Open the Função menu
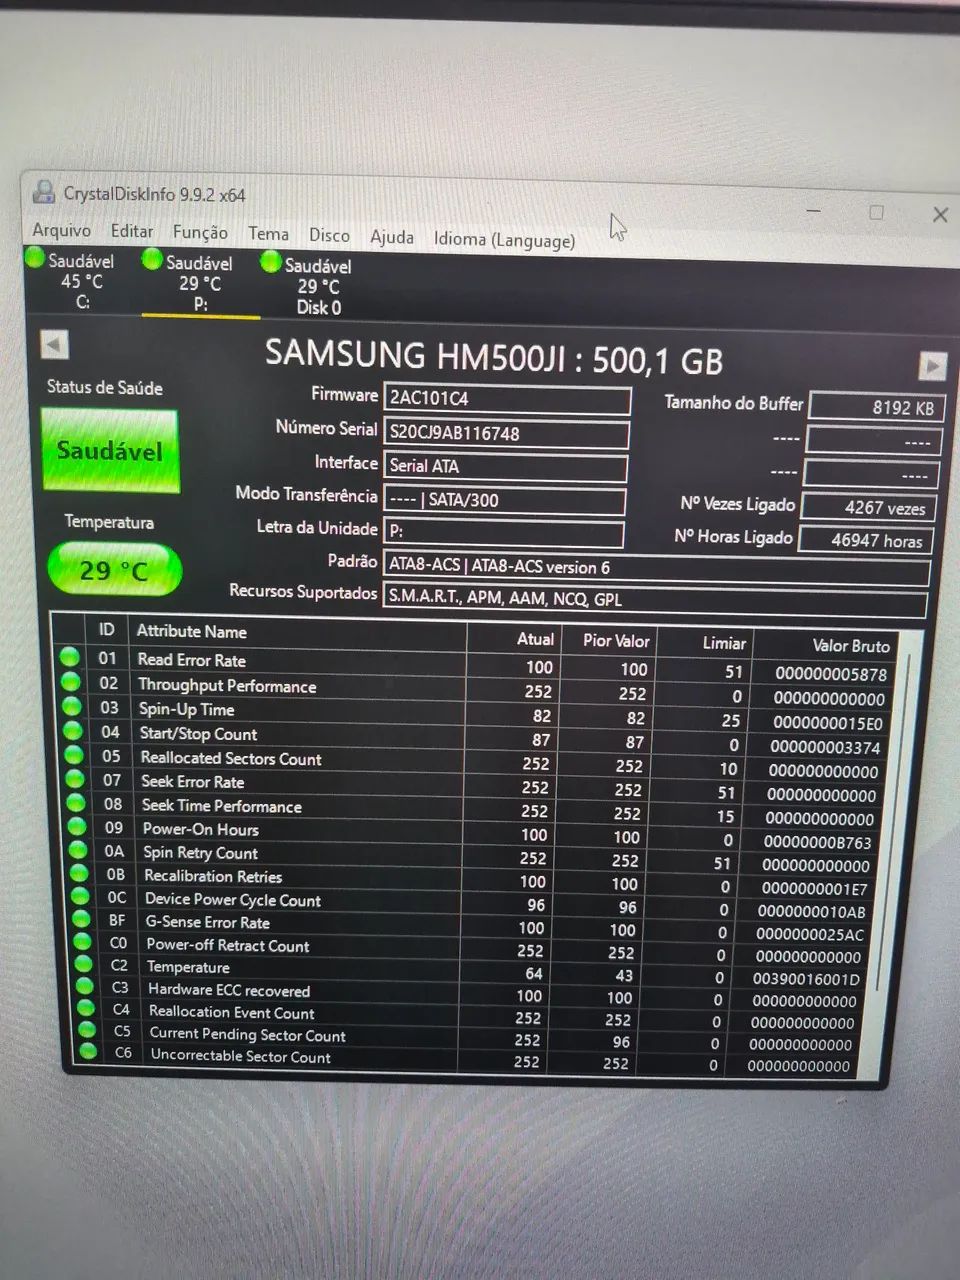The width and height of the screenshot is (960, 1280). (200, 232)
